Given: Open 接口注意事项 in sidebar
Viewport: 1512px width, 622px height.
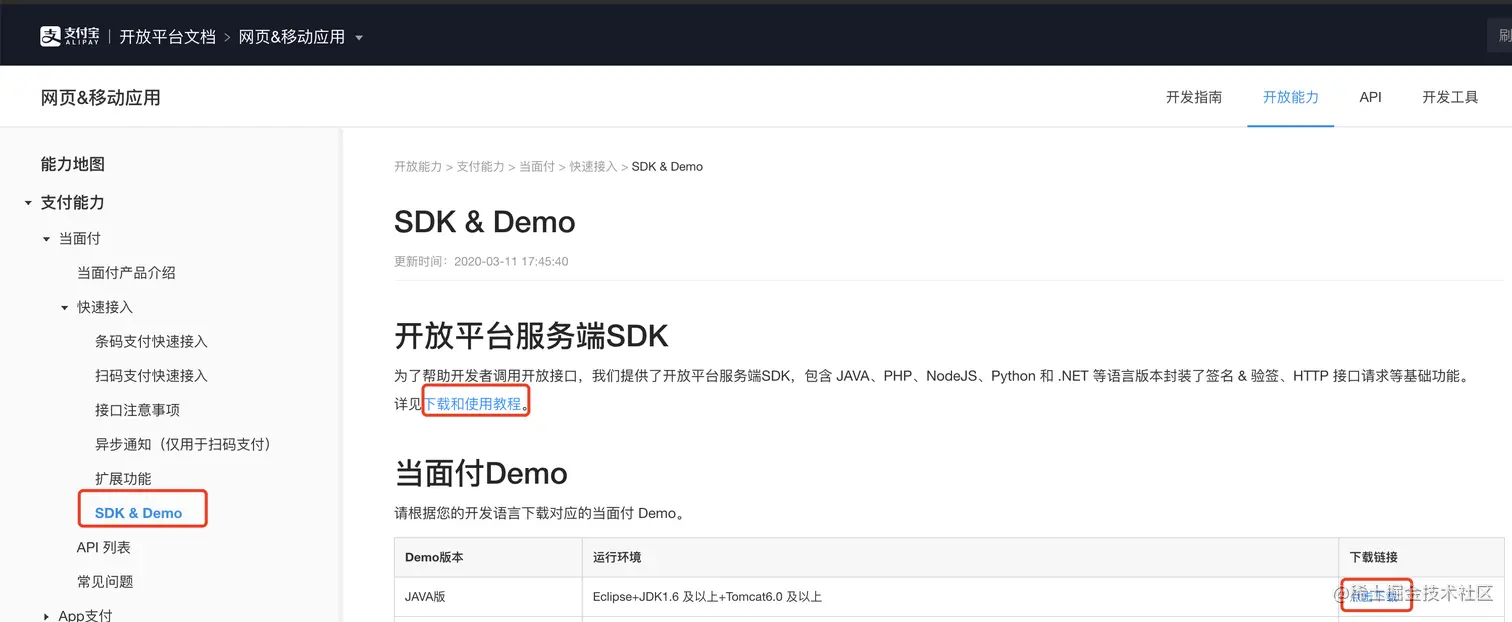Looking at the screenshot, I should pyautogui.click(x=137, y=410).
